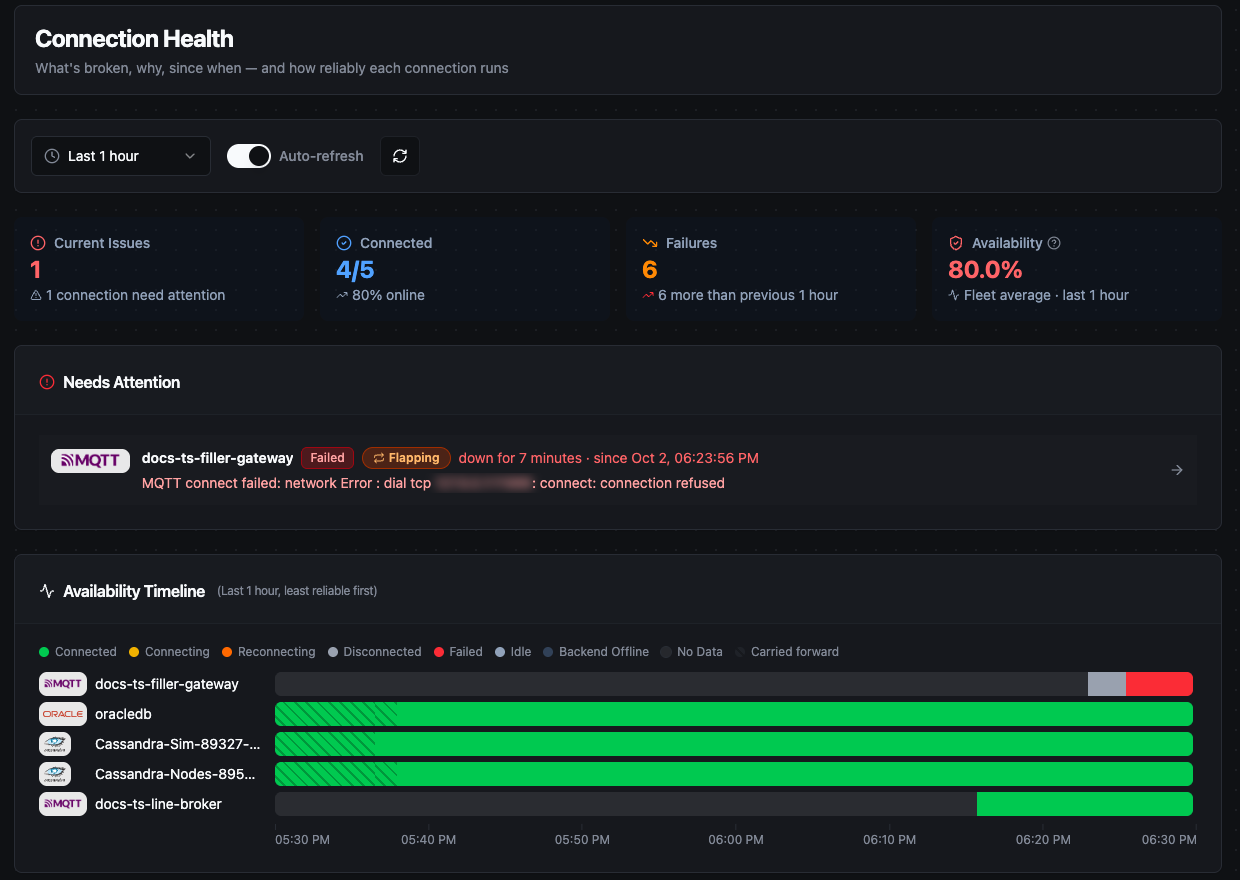Click gray Disconnected segment on docs-ts-filler-gateway bar
The width and height of the screenshot is (1240, 880).
[x=1107, y=684]
